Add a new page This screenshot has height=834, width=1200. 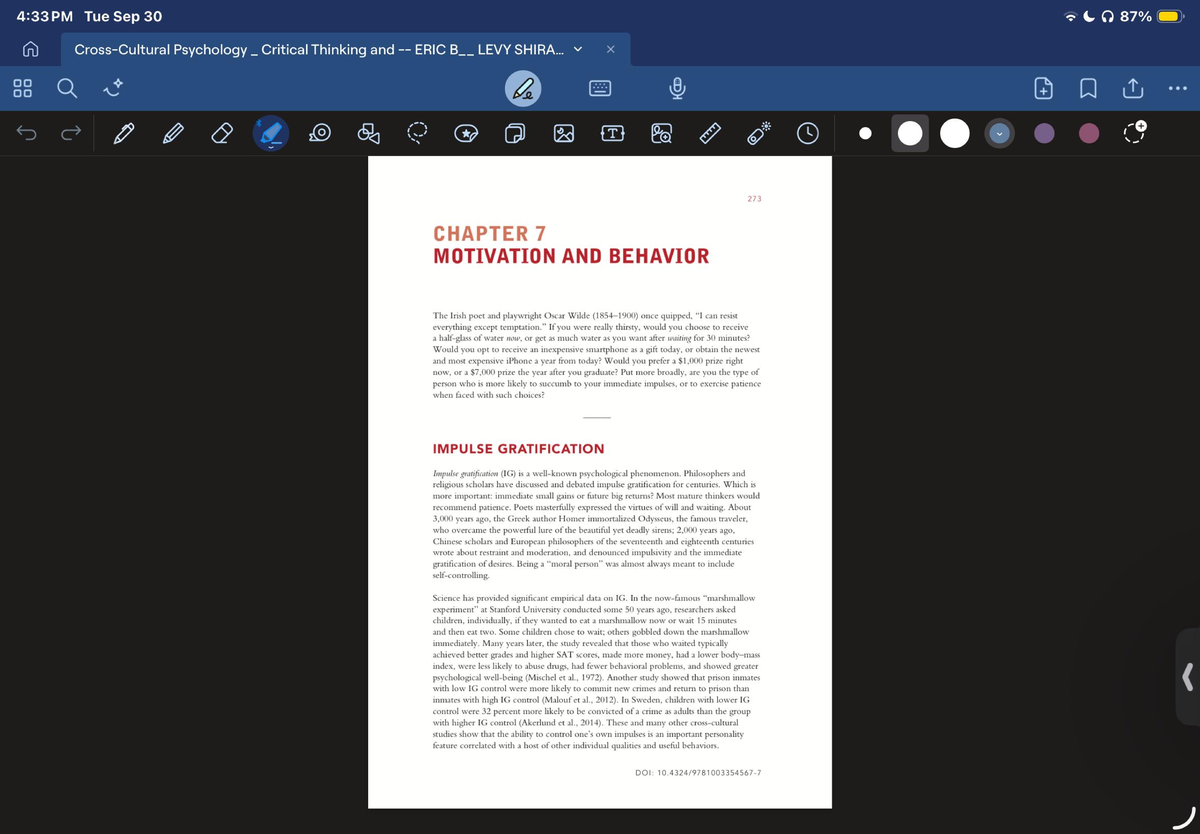point(1044,89)
